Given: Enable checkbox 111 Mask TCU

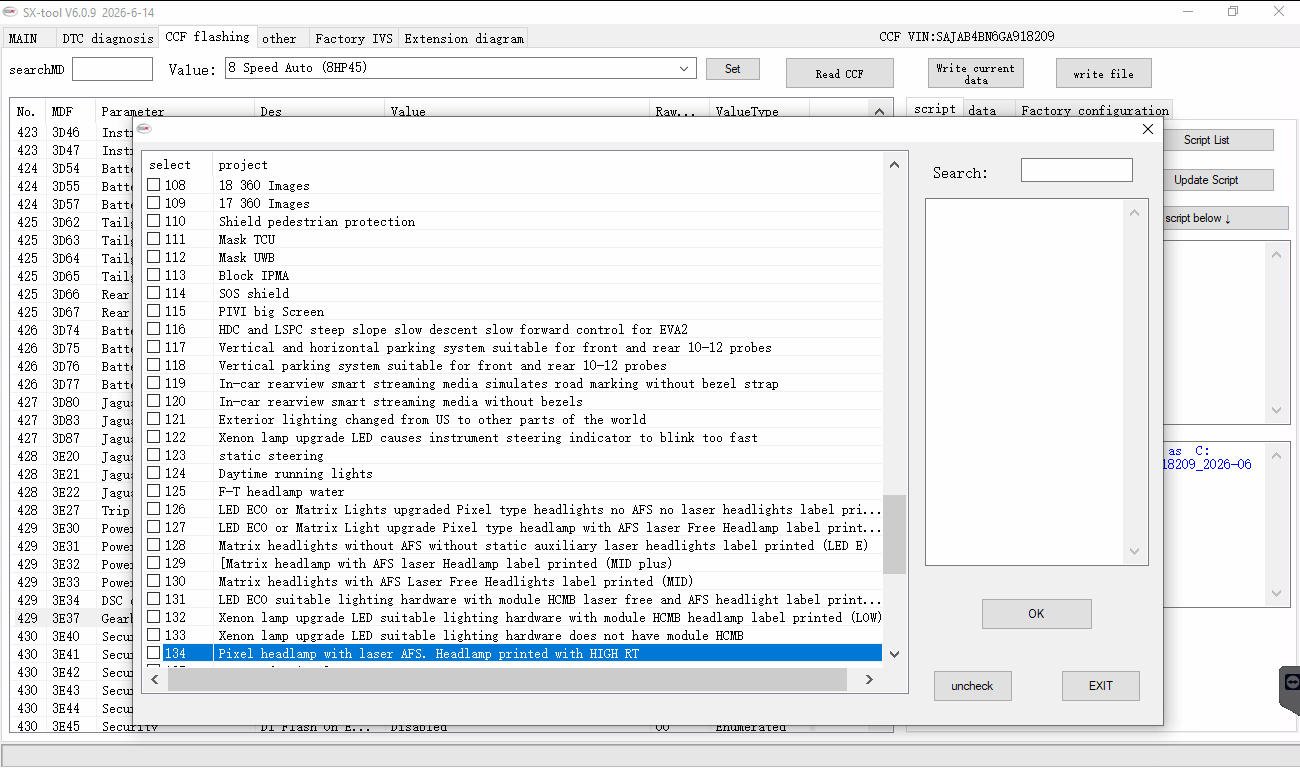Looking at the screenshot, I should point(154,239).
